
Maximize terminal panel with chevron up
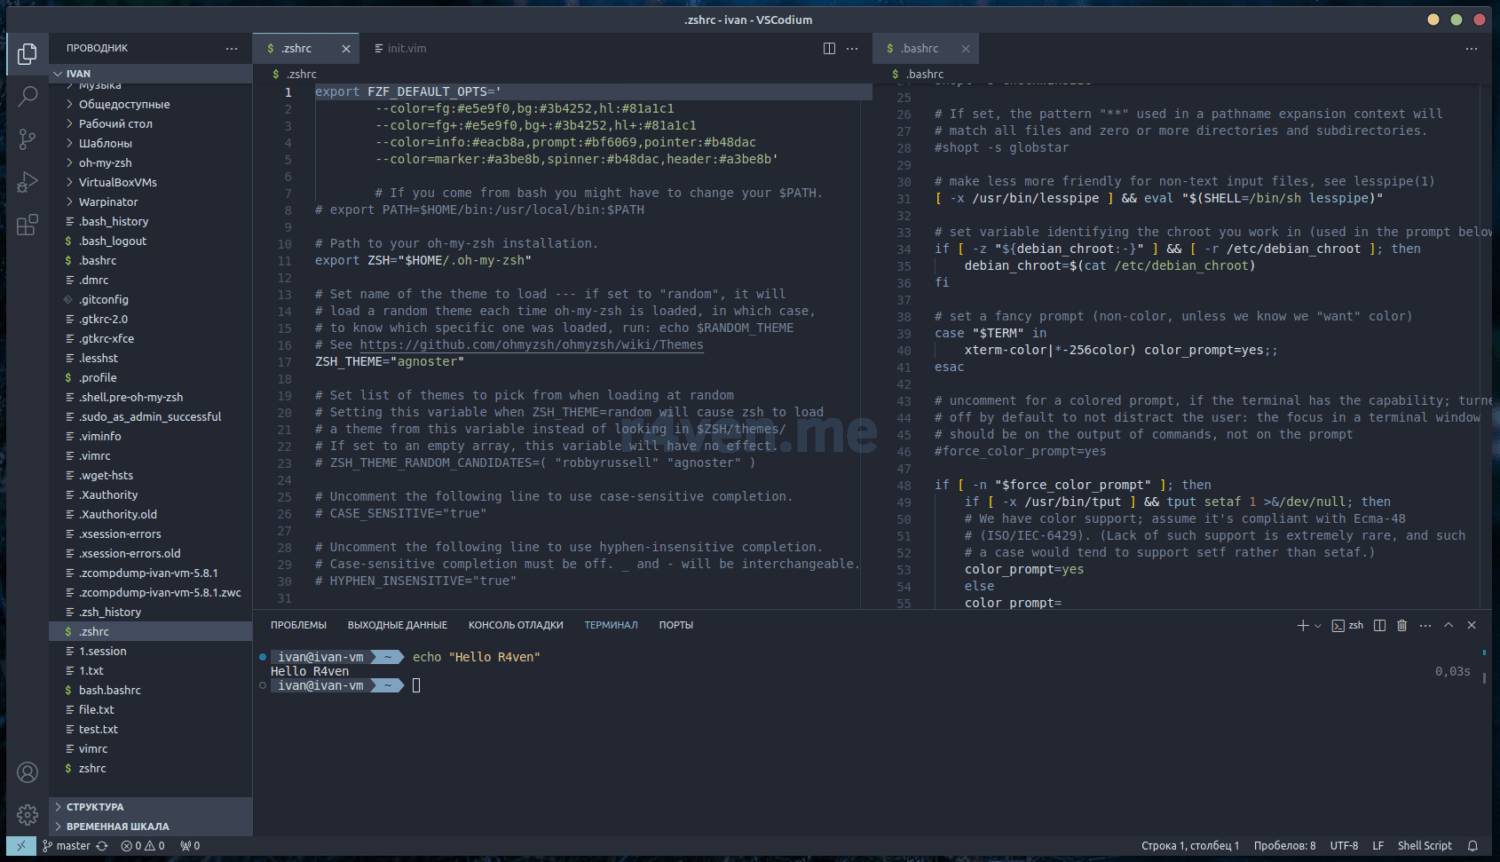point(1448,625)
